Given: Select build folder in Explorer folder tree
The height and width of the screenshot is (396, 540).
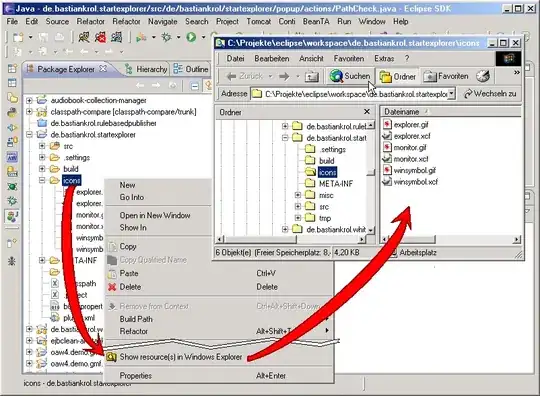Looking at the screenshot, I should coord(326,161).
